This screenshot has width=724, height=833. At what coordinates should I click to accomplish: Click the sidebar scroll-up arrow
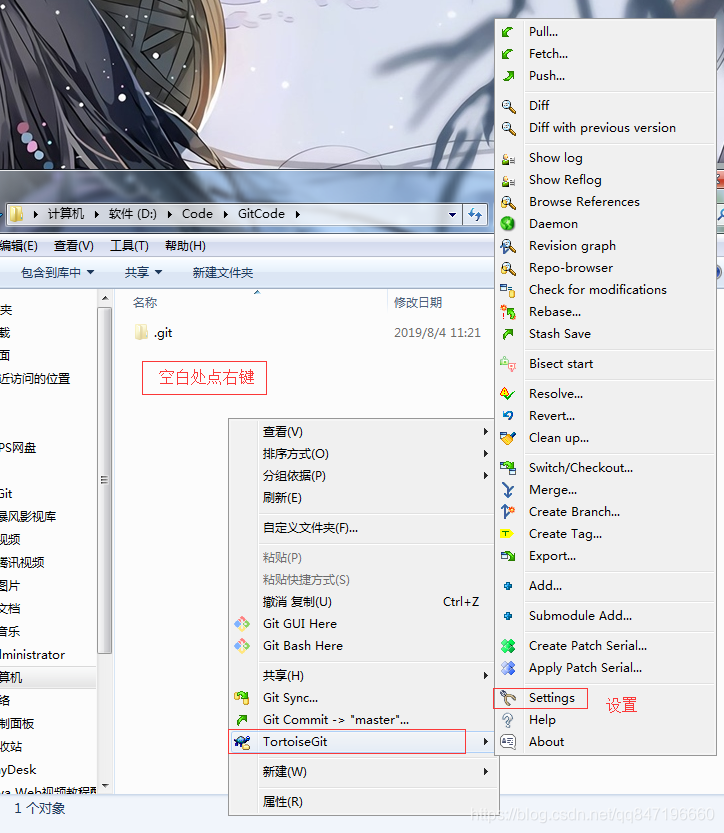(105, 299)
